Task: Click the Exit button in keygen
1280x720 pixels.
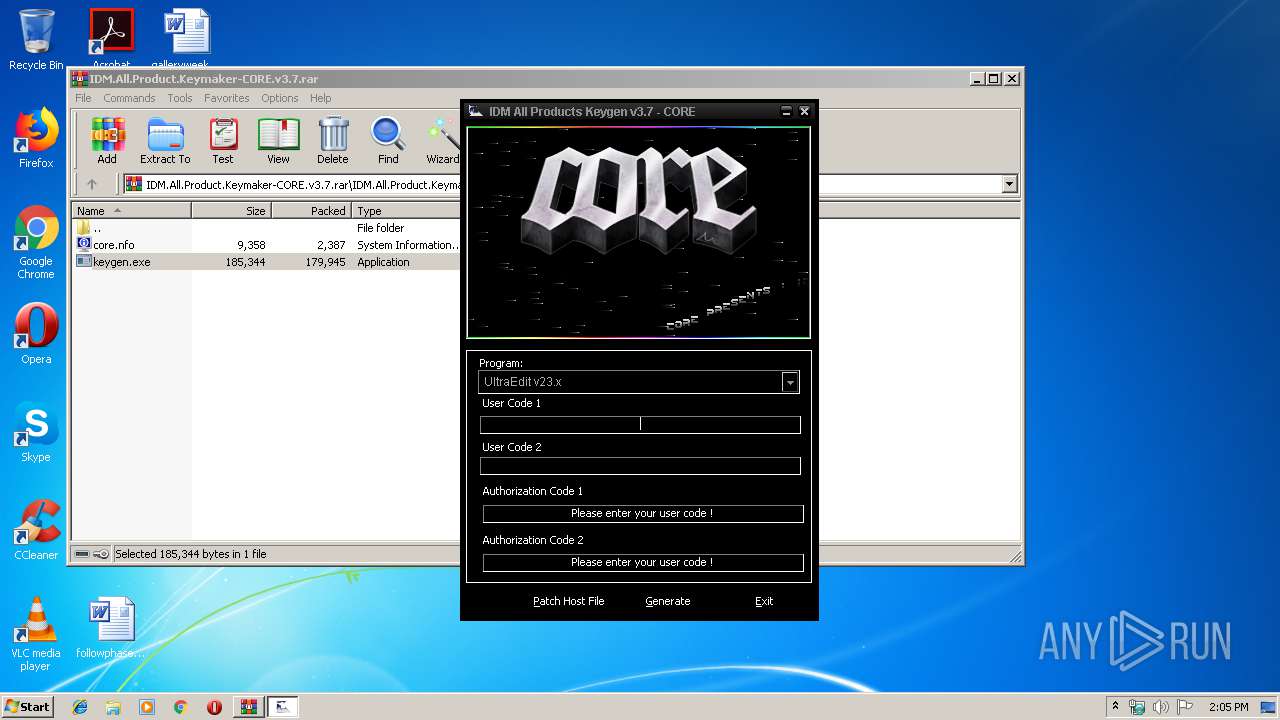Action: coord(764,601)
